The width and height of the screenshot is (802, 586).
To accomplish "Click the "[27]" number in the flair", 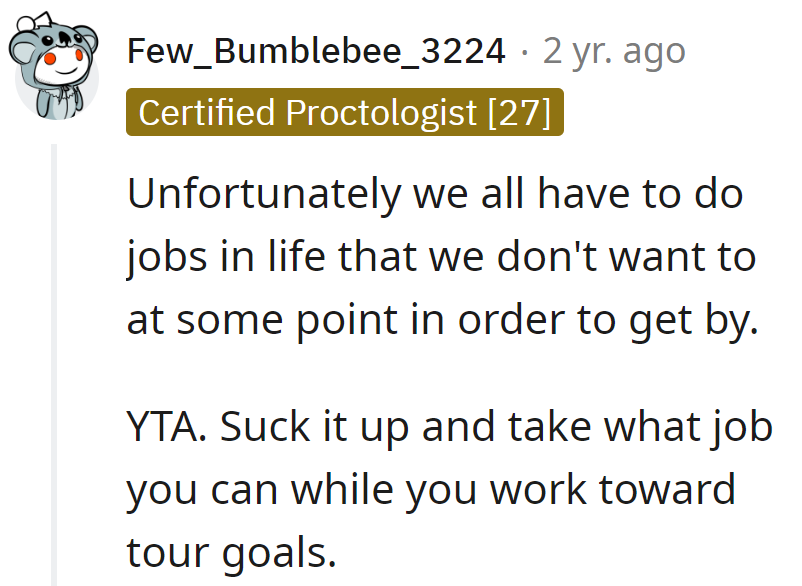I will 519,113.
